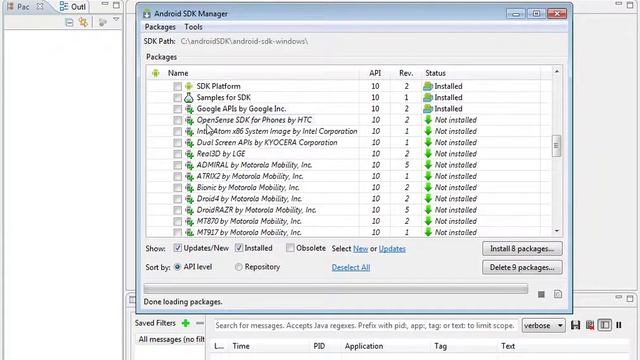Viewport: 640px width, 360px height.
Task: Click the ADMIRAL by Motorola add-on icon
Action: coord(189,165)
